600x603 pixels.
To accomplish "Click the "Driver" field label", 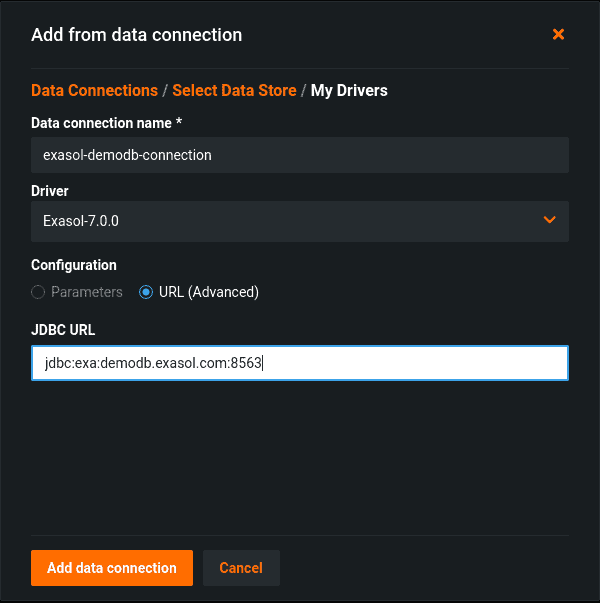I will [50, 190].
